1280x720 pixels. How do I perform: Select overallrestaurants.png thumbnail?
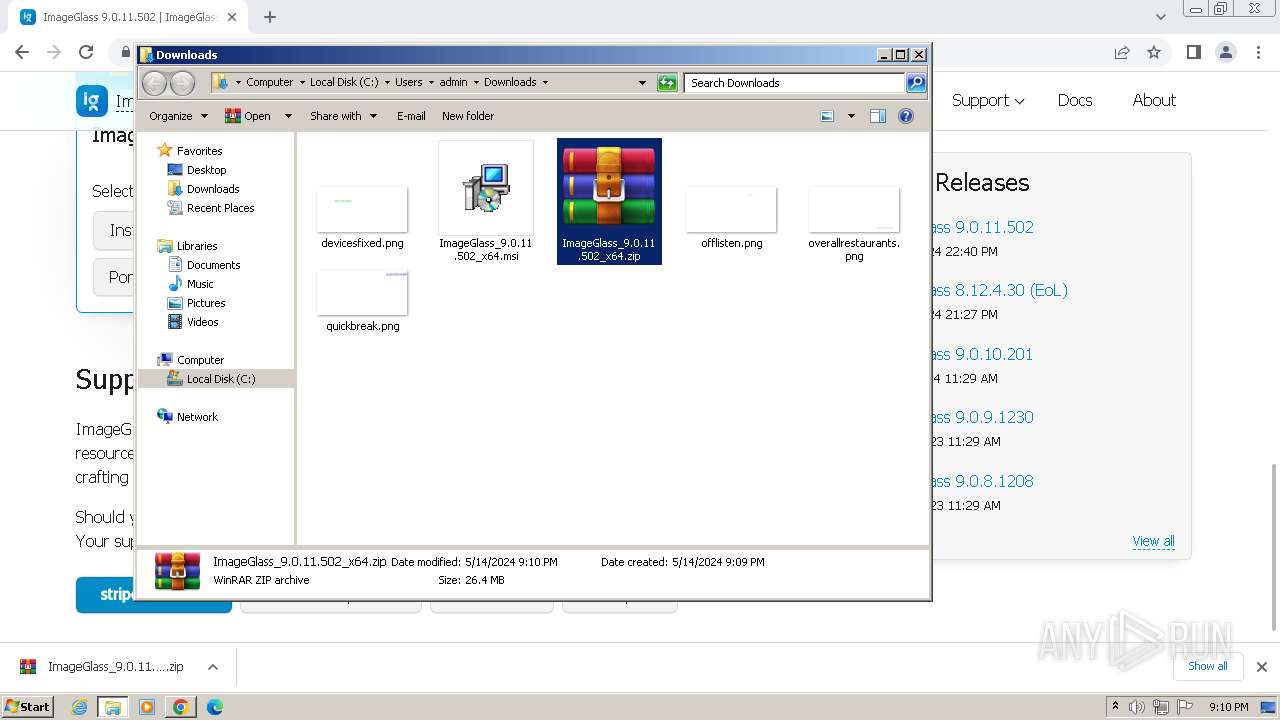point(854,209)
